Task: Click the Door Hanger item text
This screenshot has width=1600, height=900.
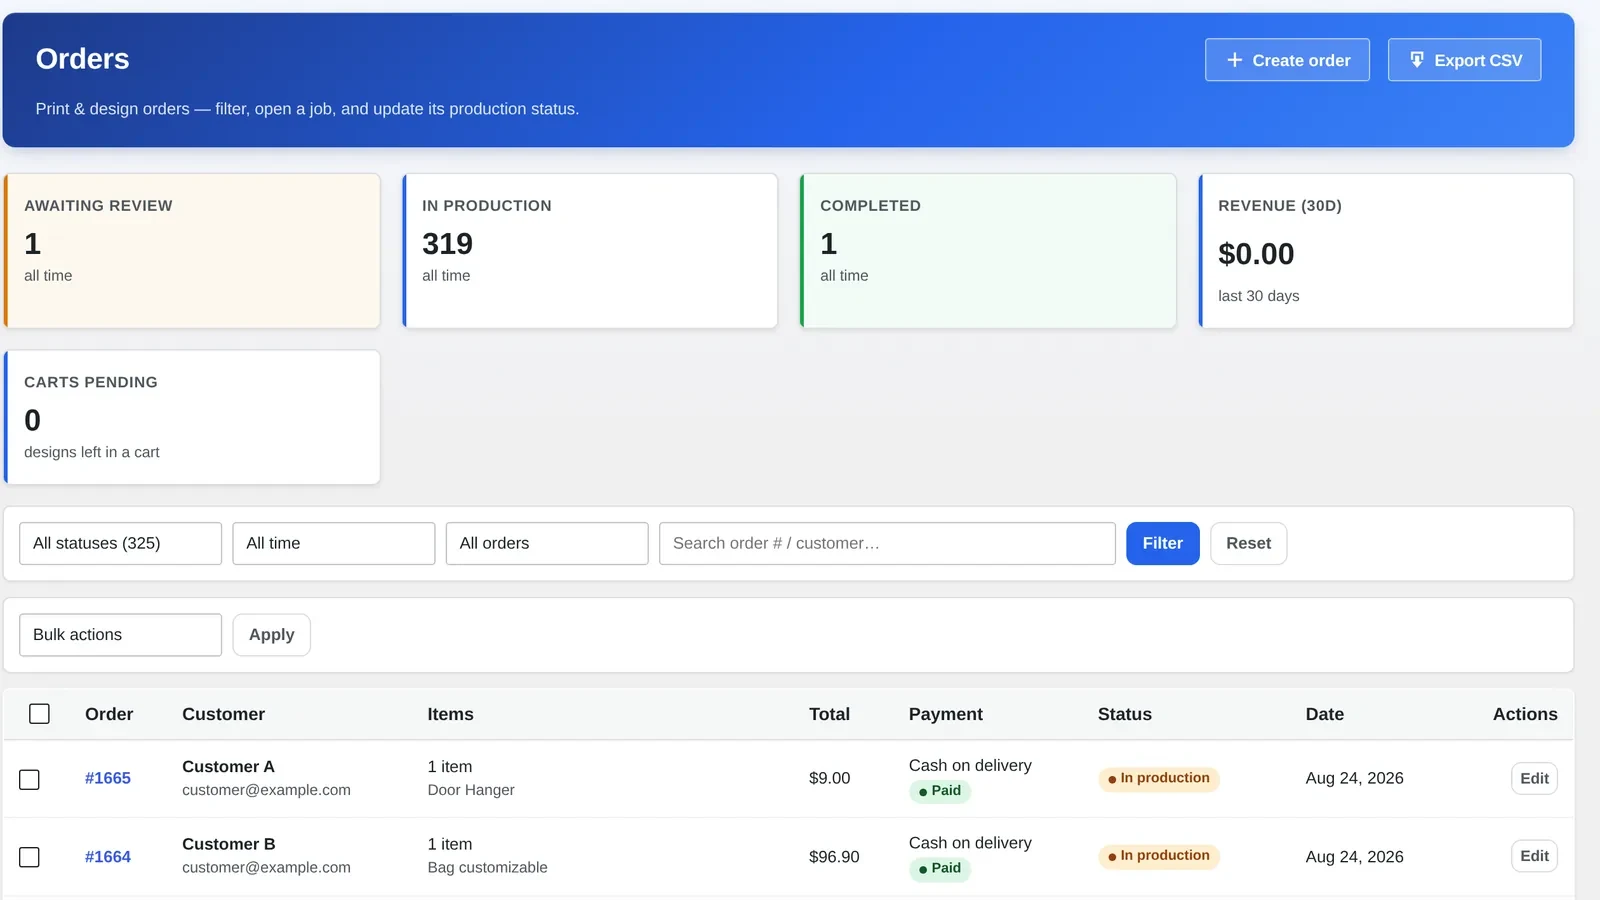Action: pyautogui.click(x=471, y=790)
